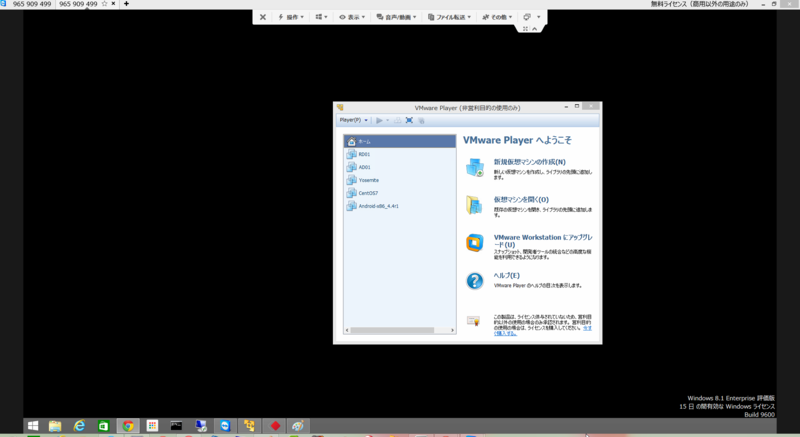800x437 pixels.
Task: Click the open virtual machine folder icon
Action: (474, 204)
